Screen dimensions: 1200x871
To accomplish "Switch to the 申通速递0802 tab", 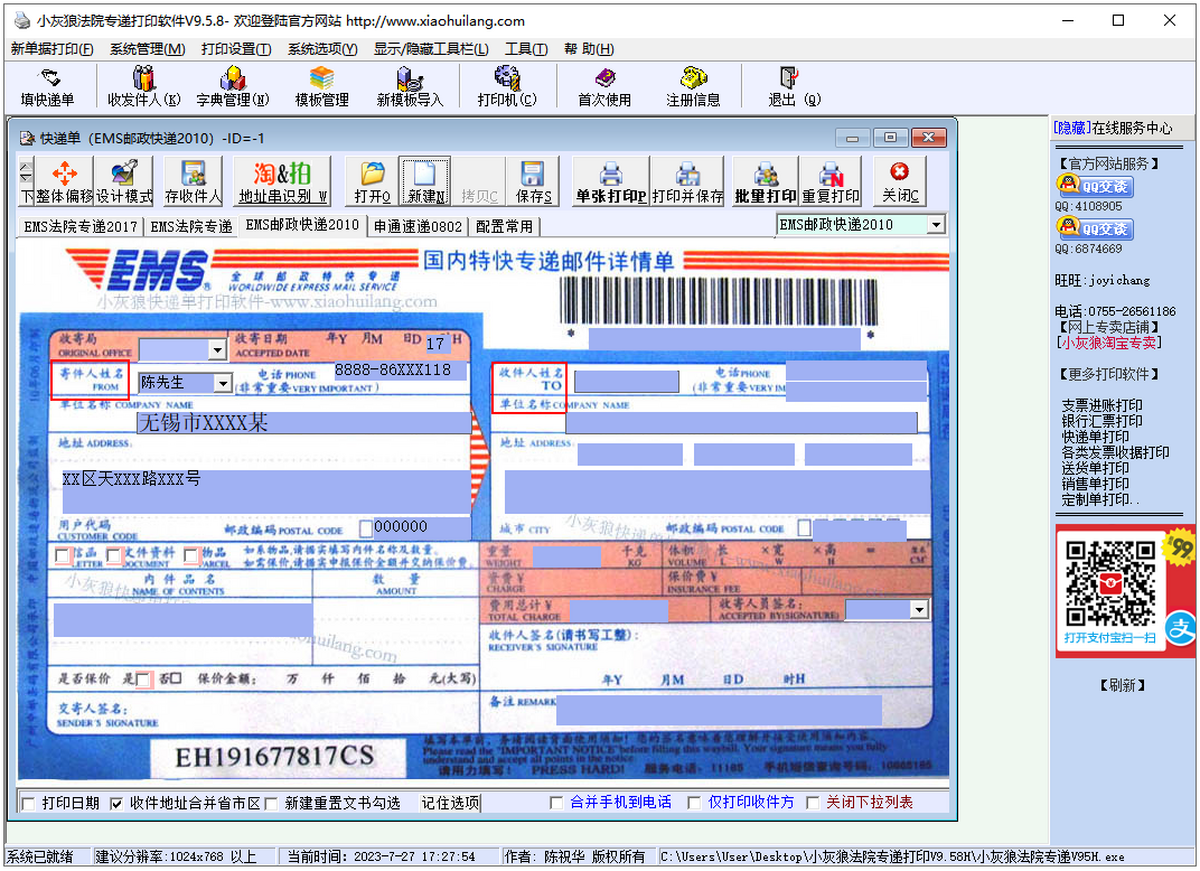I will pos(418,227).
